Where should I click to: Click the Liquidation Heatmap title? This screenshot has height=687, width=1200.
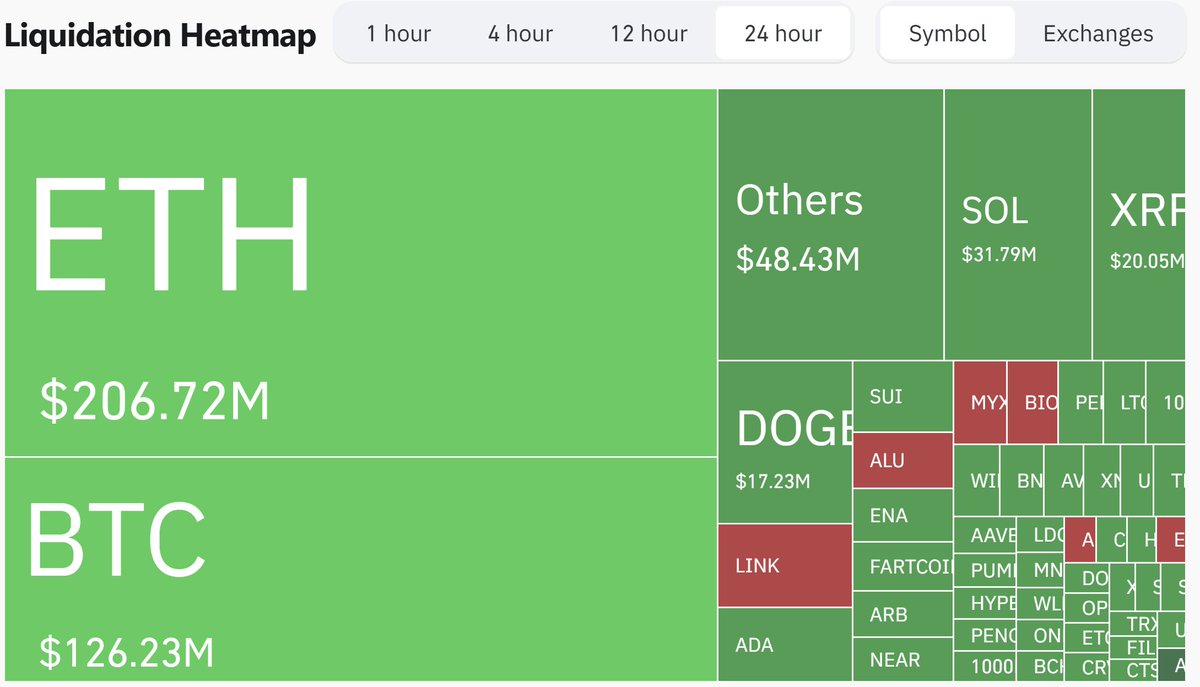[160, 33]
